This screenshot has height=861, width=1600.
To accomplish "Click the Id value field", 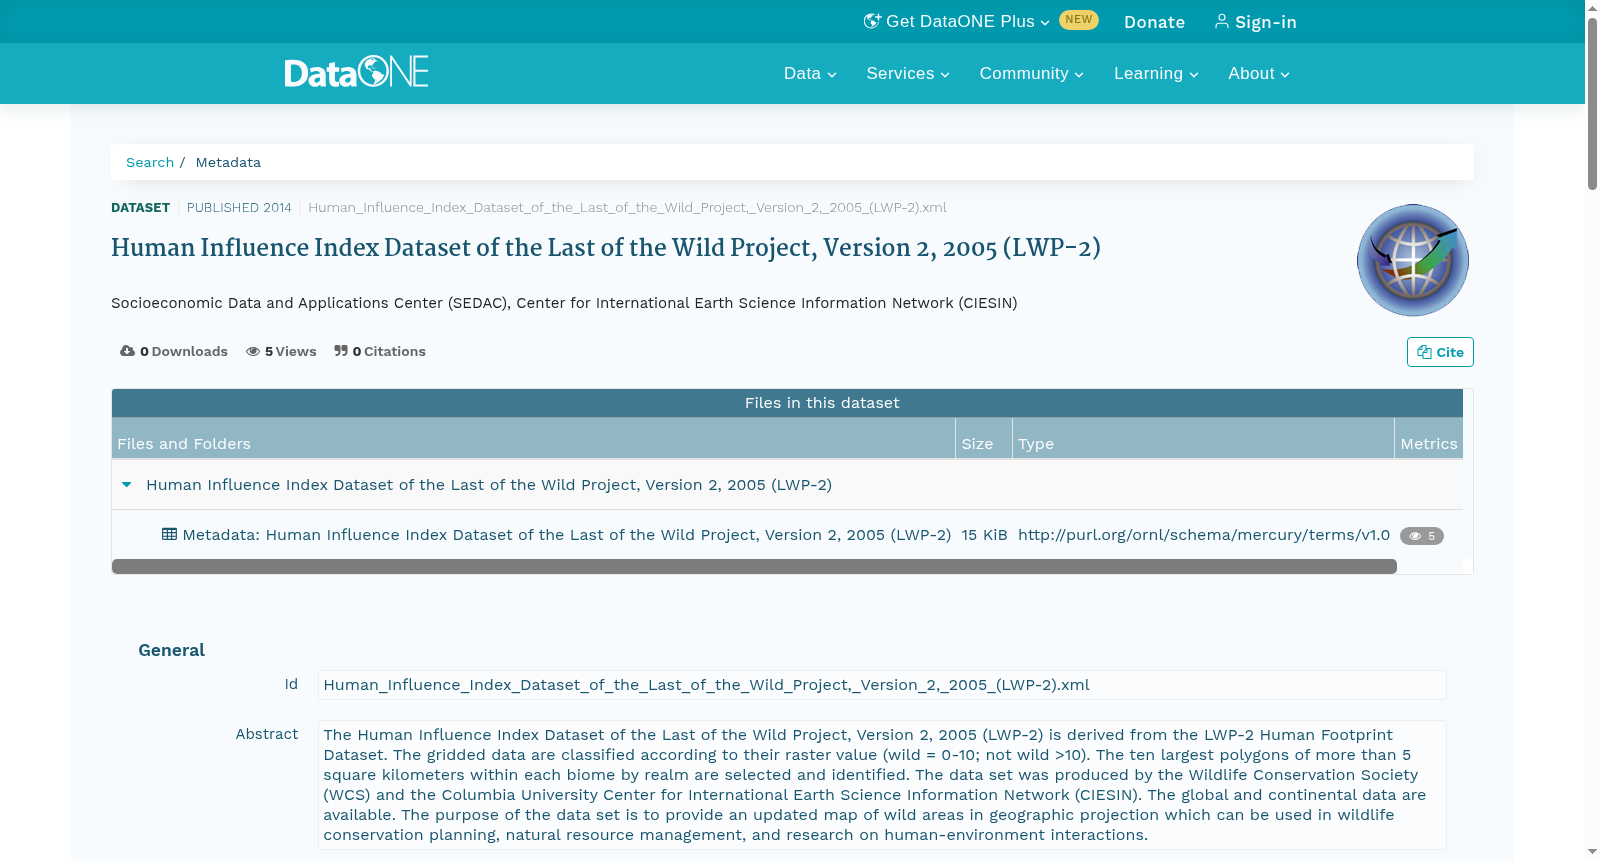I will 882,685.
